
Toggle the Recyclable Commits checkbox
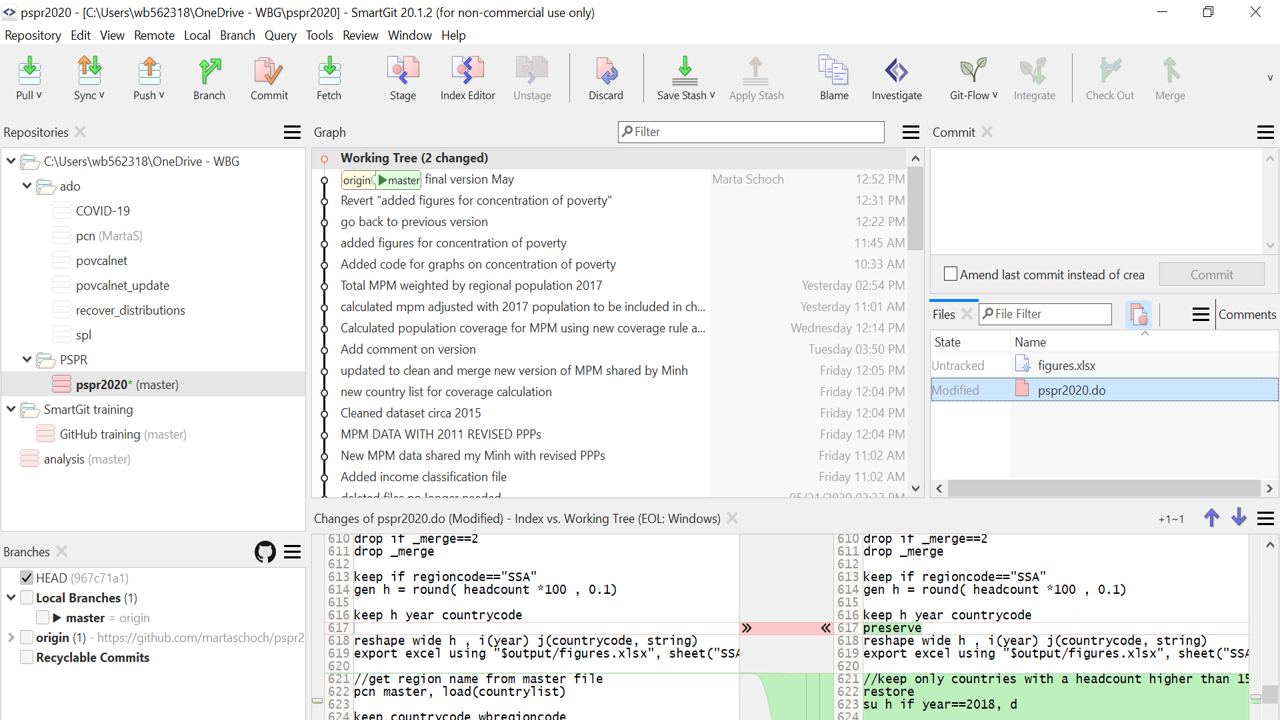[x=27, y=658]
